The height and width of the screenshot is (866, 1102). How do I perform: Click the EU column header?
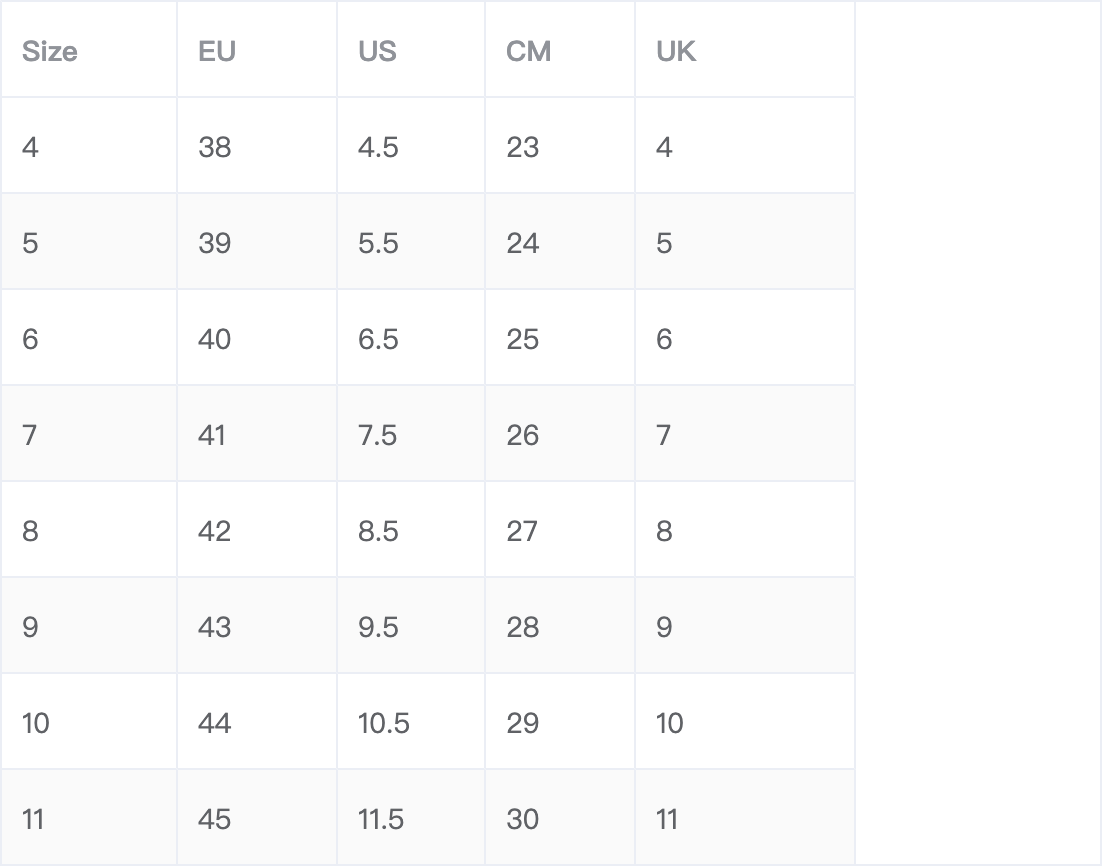pos(257,49)
